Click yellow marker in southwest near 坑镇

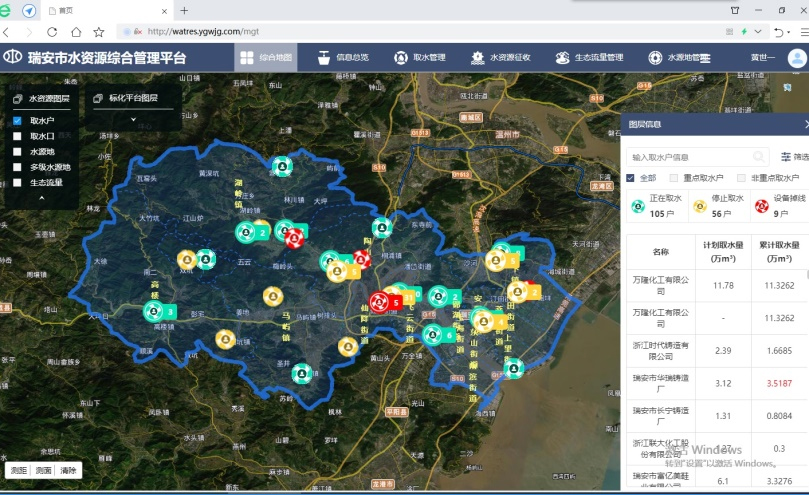pos(225,340)
